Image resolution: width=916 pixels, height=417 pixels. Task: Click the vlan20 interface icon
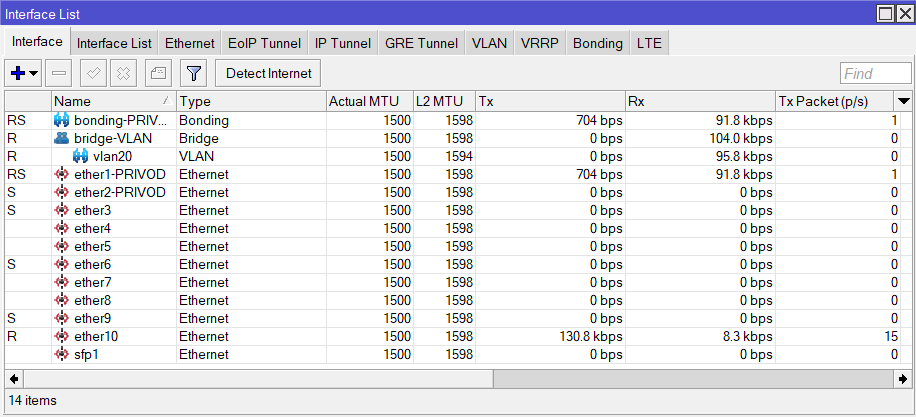(81, 156)
